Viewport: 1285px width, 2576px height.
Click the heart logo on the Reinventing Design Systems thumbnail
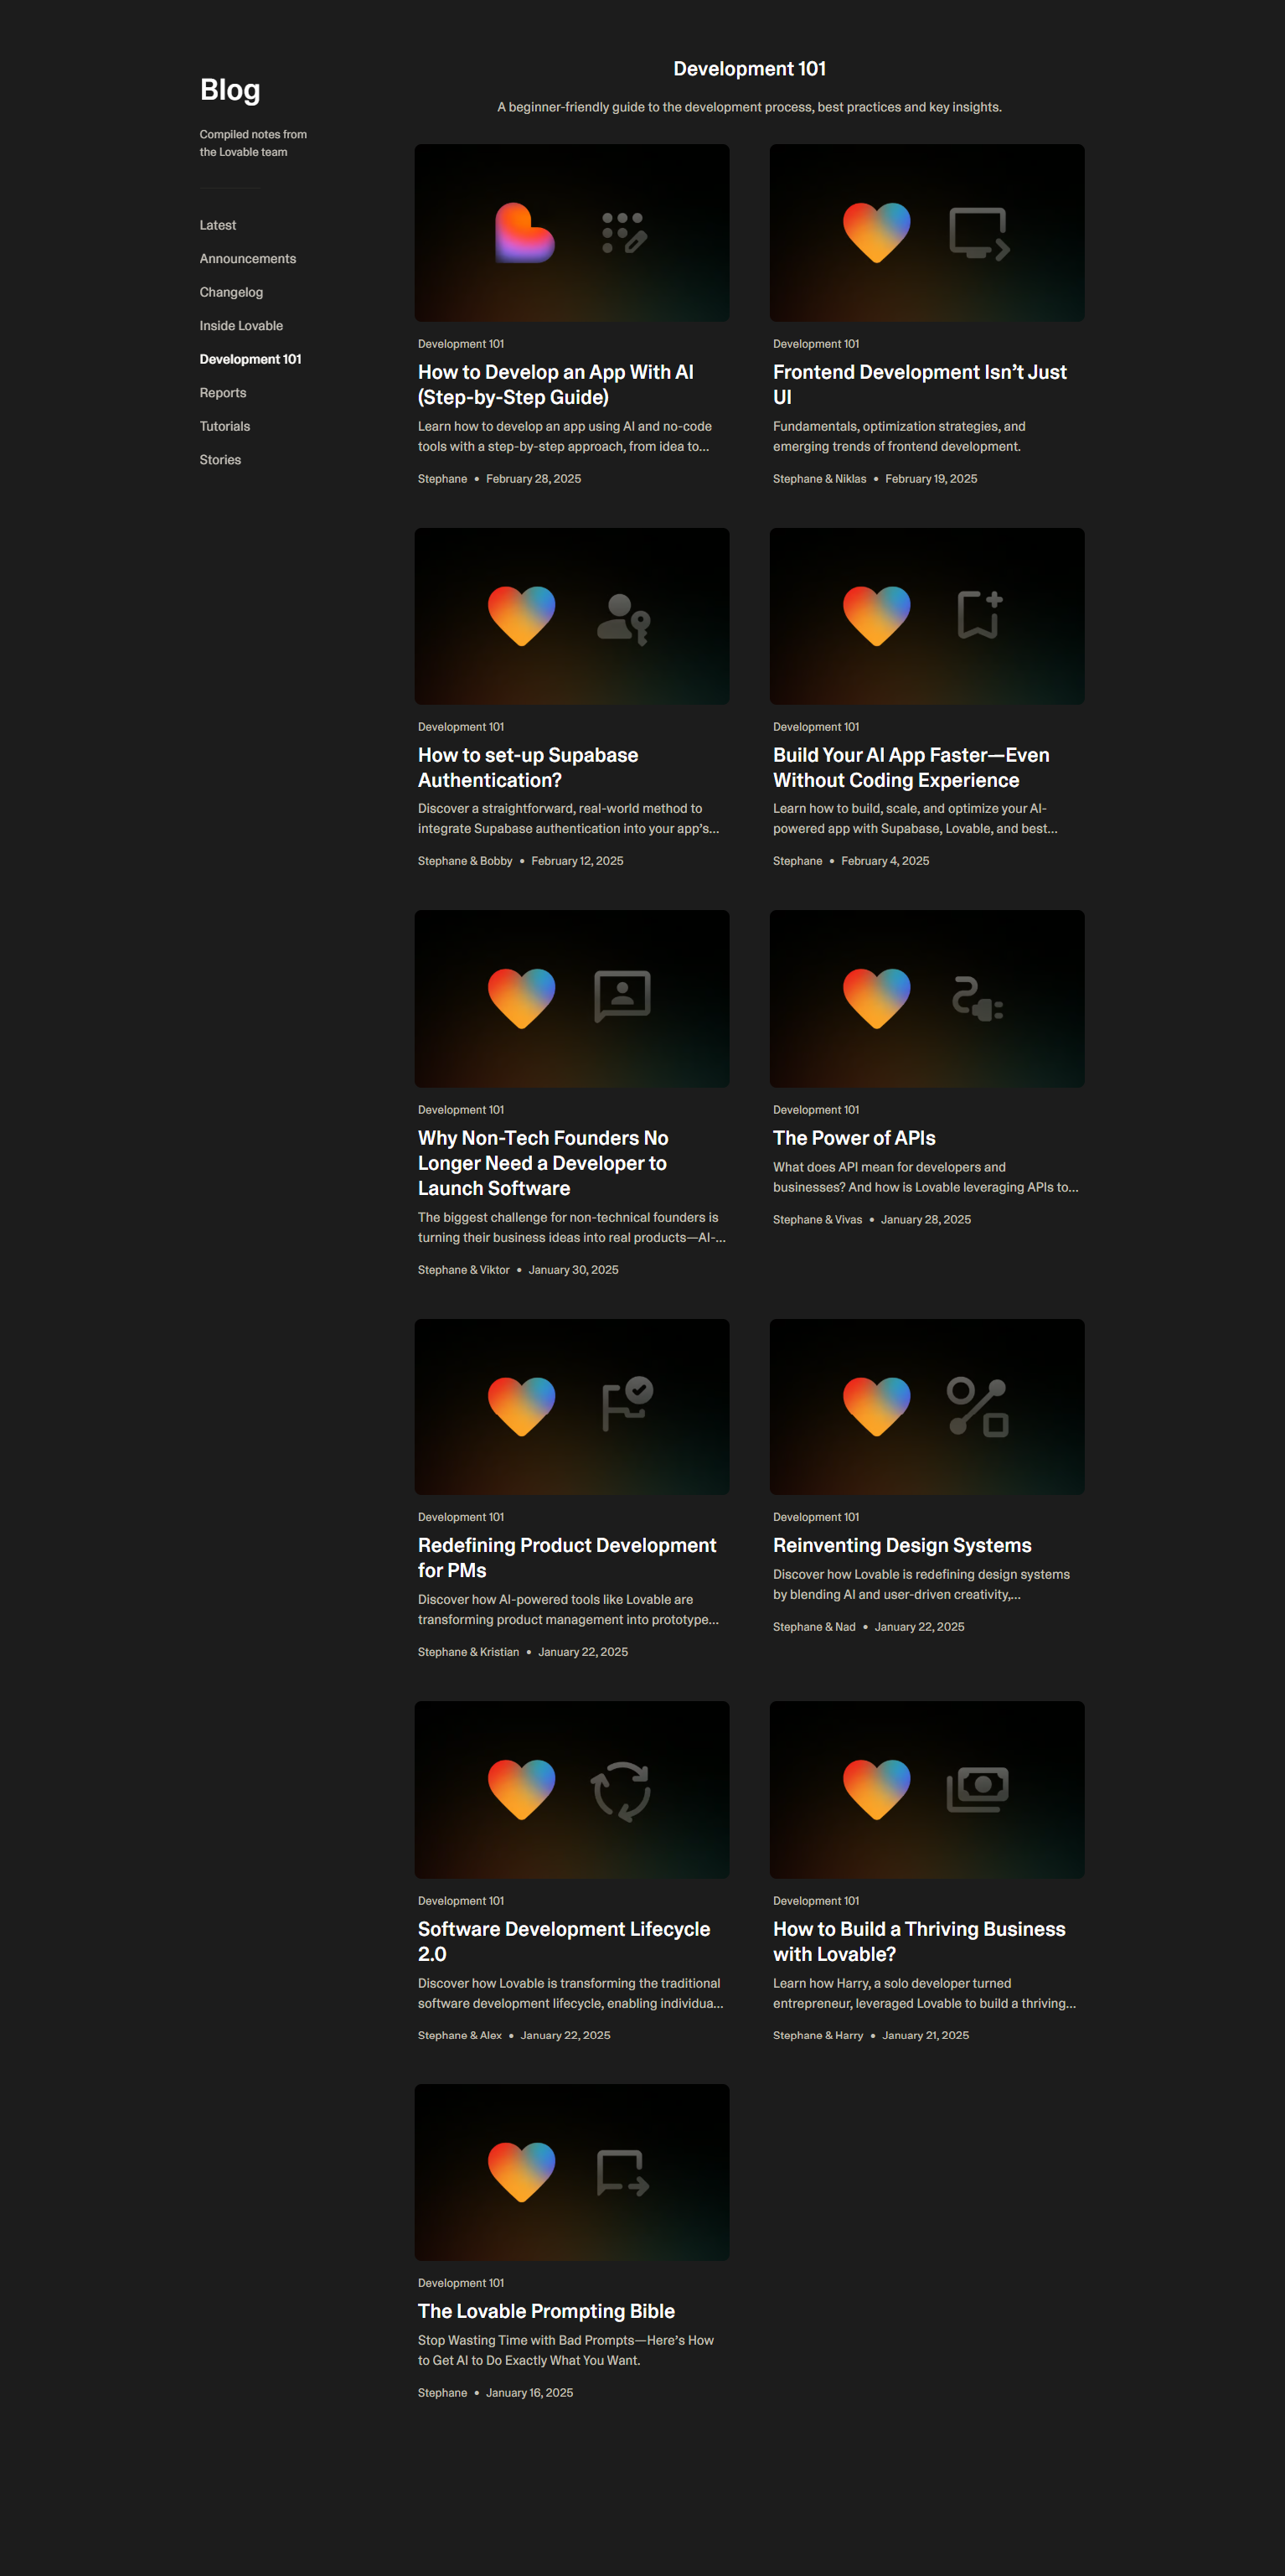(877, 1406)
